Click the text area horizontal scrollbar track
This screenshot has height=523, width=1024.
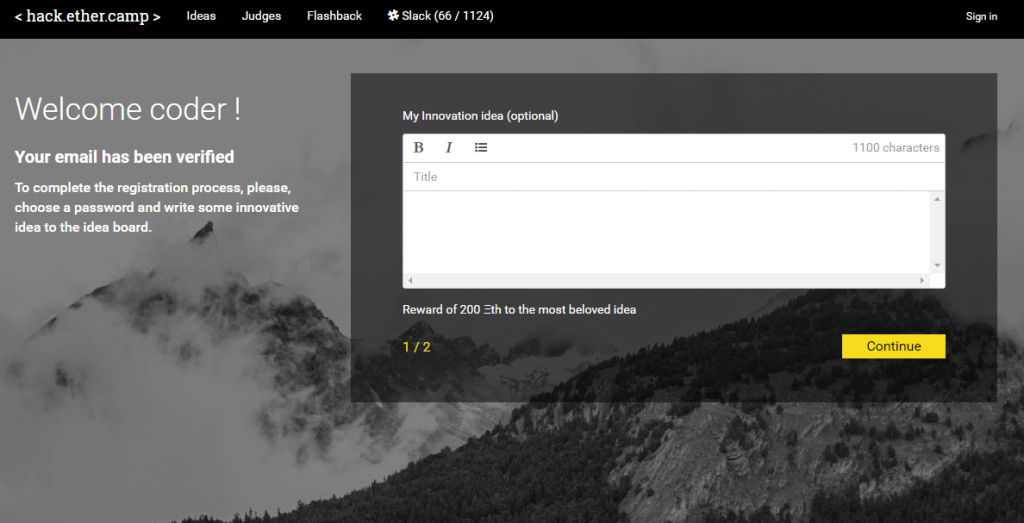pos(666,280)
